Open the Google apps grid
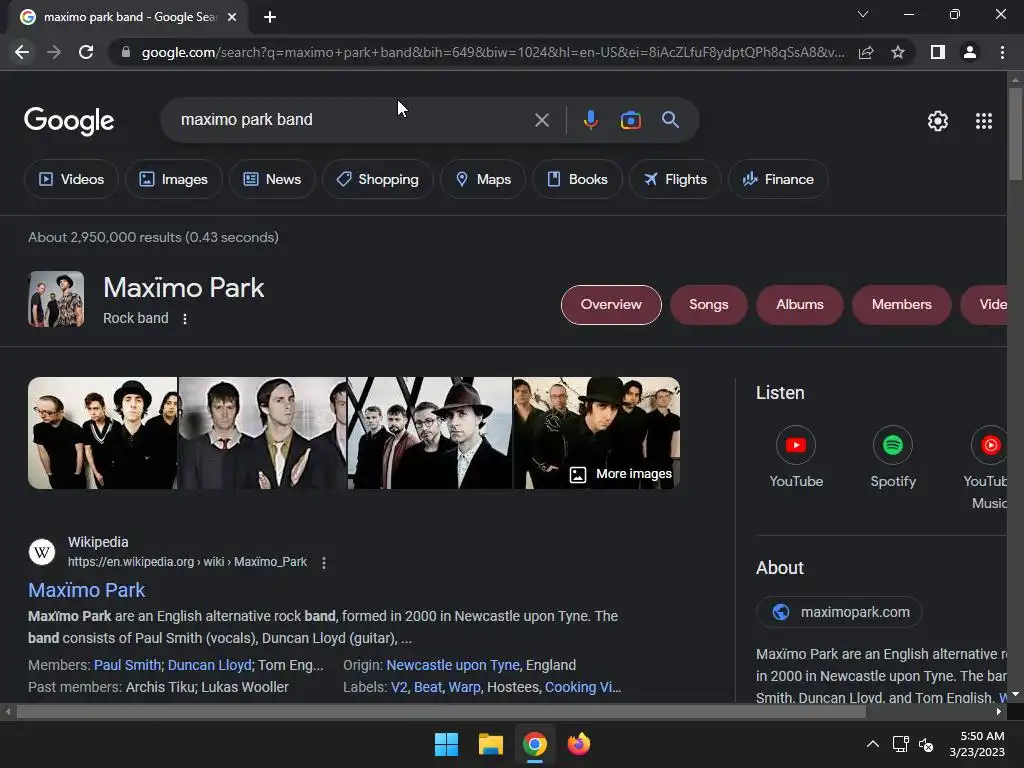Viewport: 1024px width, 768px height. click(984, 121)
